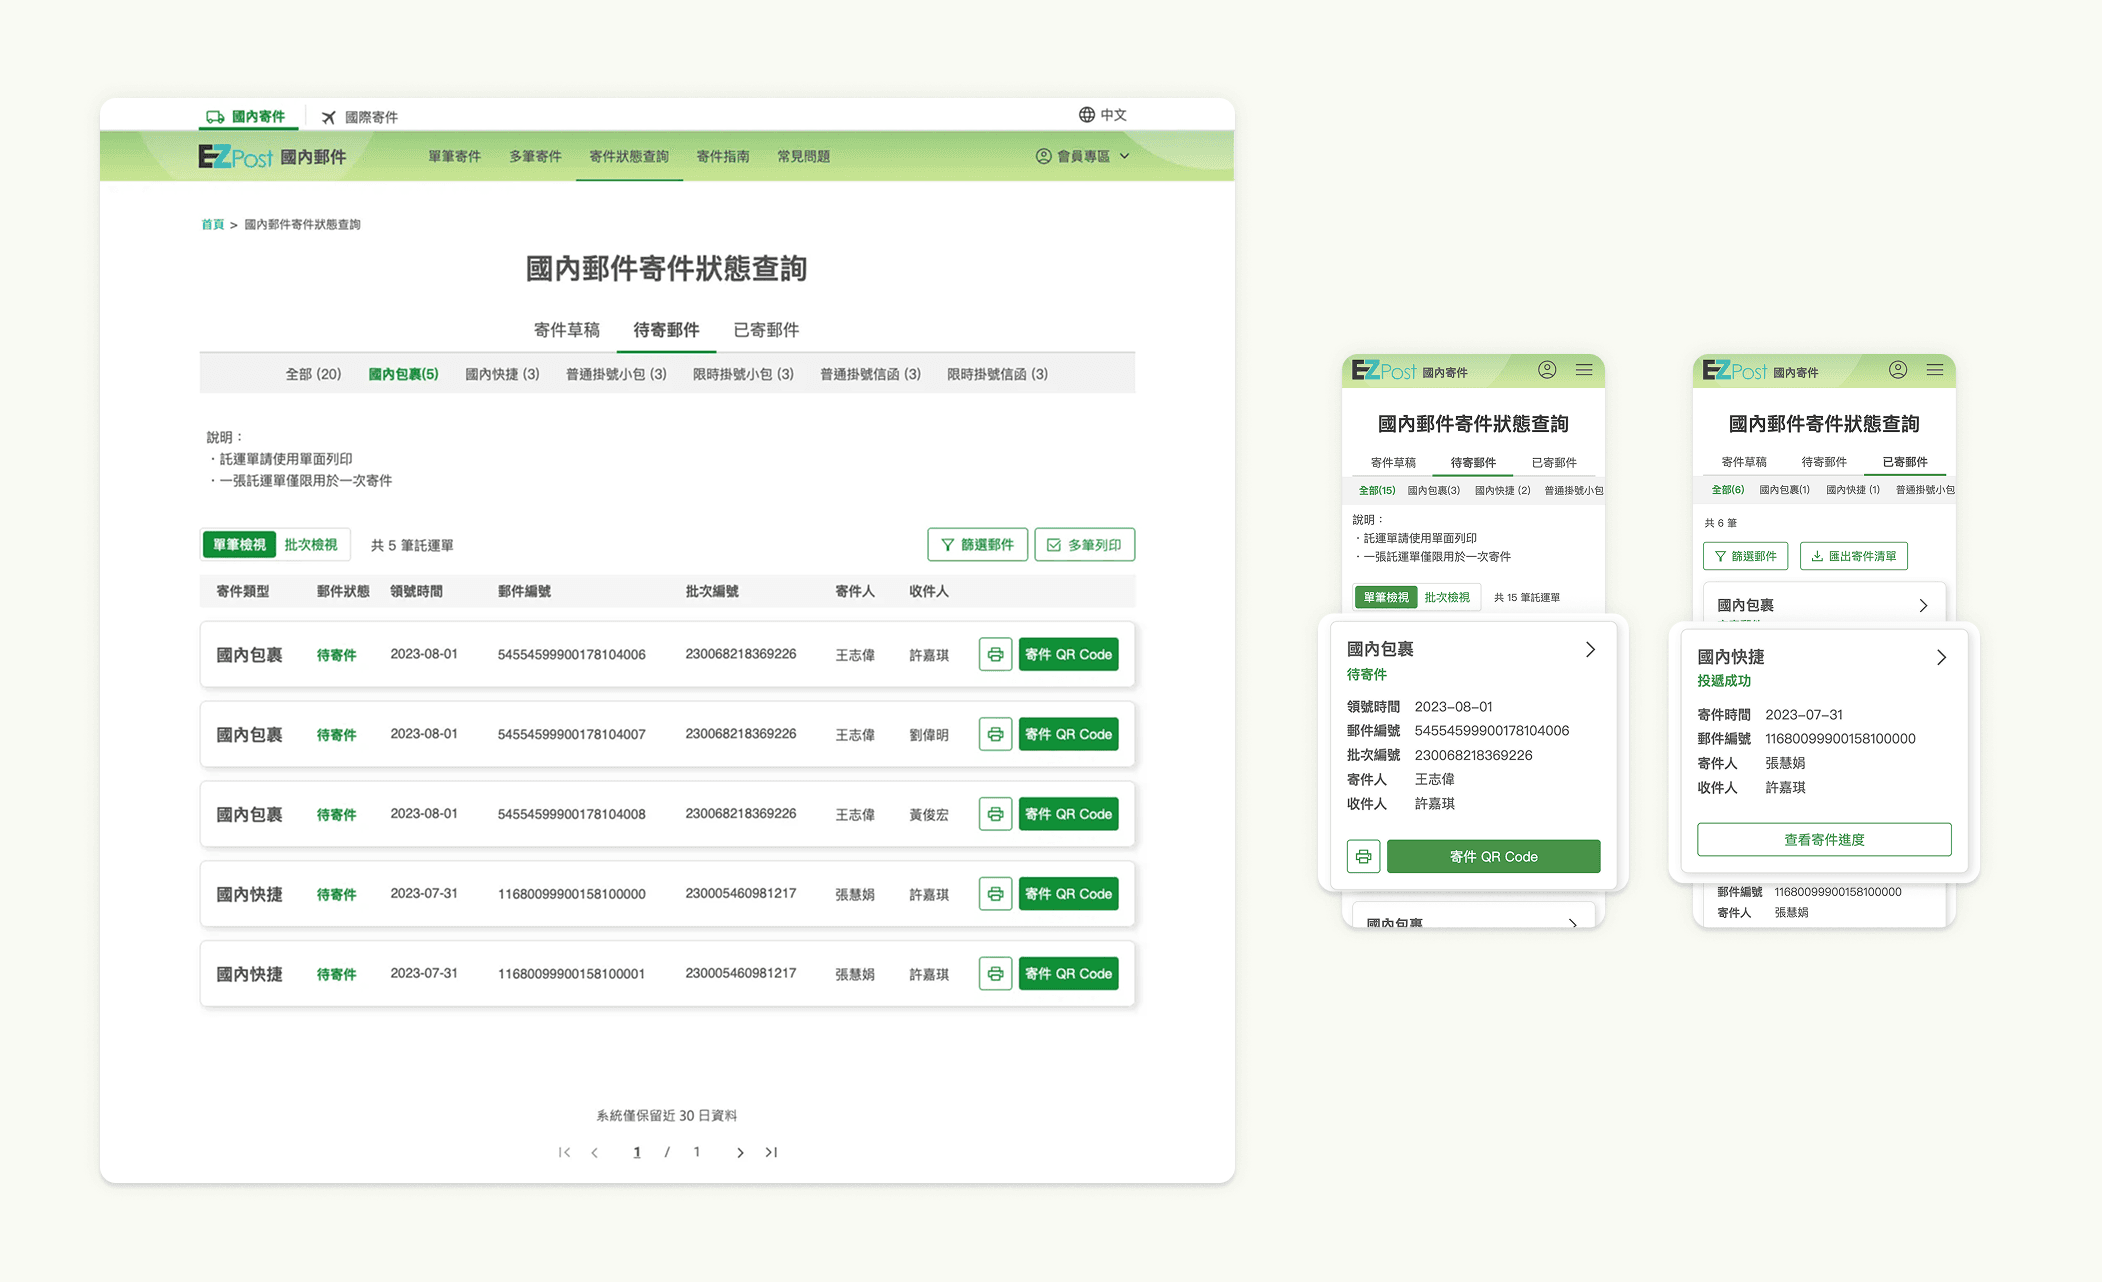This screenshot has height=1282, width=2102.
Task: Click next page arrow in pagination
Action: tap(740, 1152)
